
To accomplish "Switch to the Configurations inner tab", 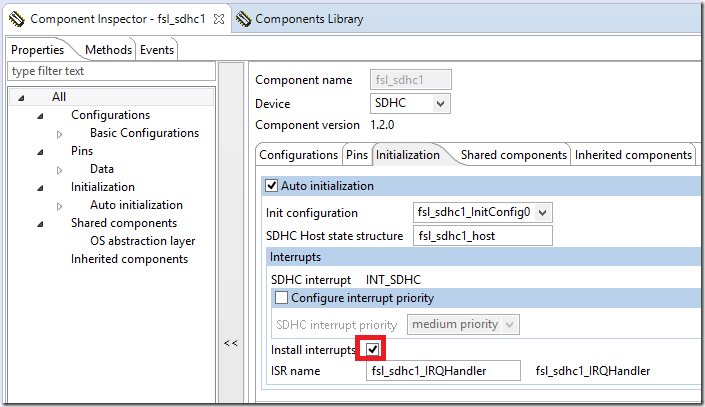I will tap(299, 155).
